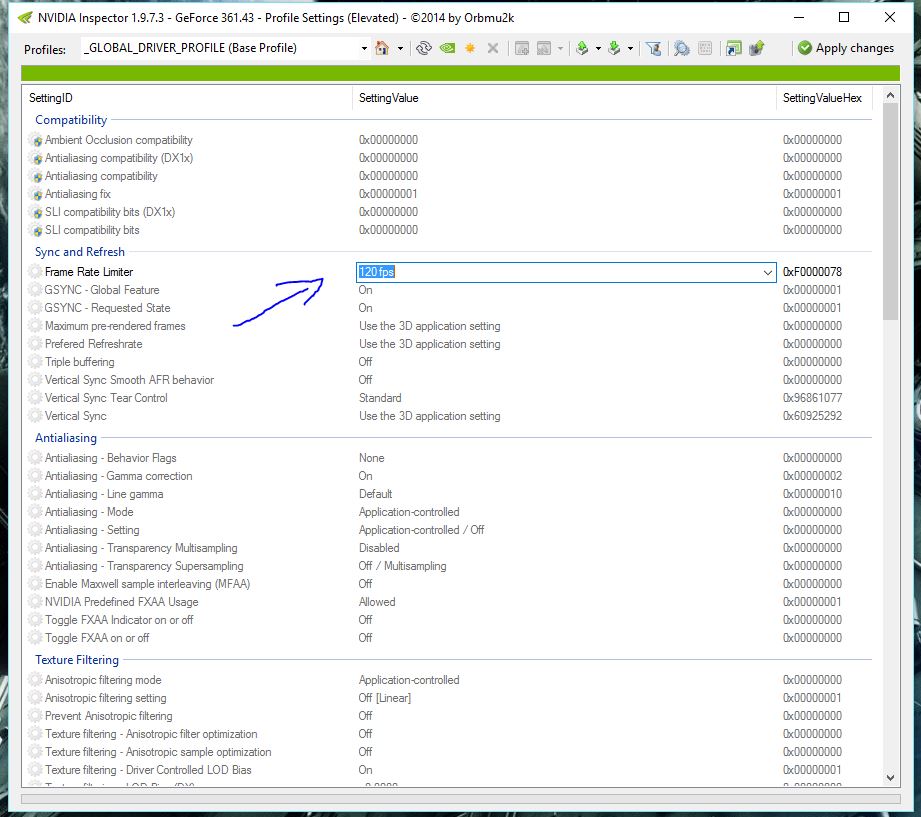The height and width of the screenshot is (817, 921).
Task: Click gear icon beside SLI compatibility bits (DX1x)
Action: (36, 213)
